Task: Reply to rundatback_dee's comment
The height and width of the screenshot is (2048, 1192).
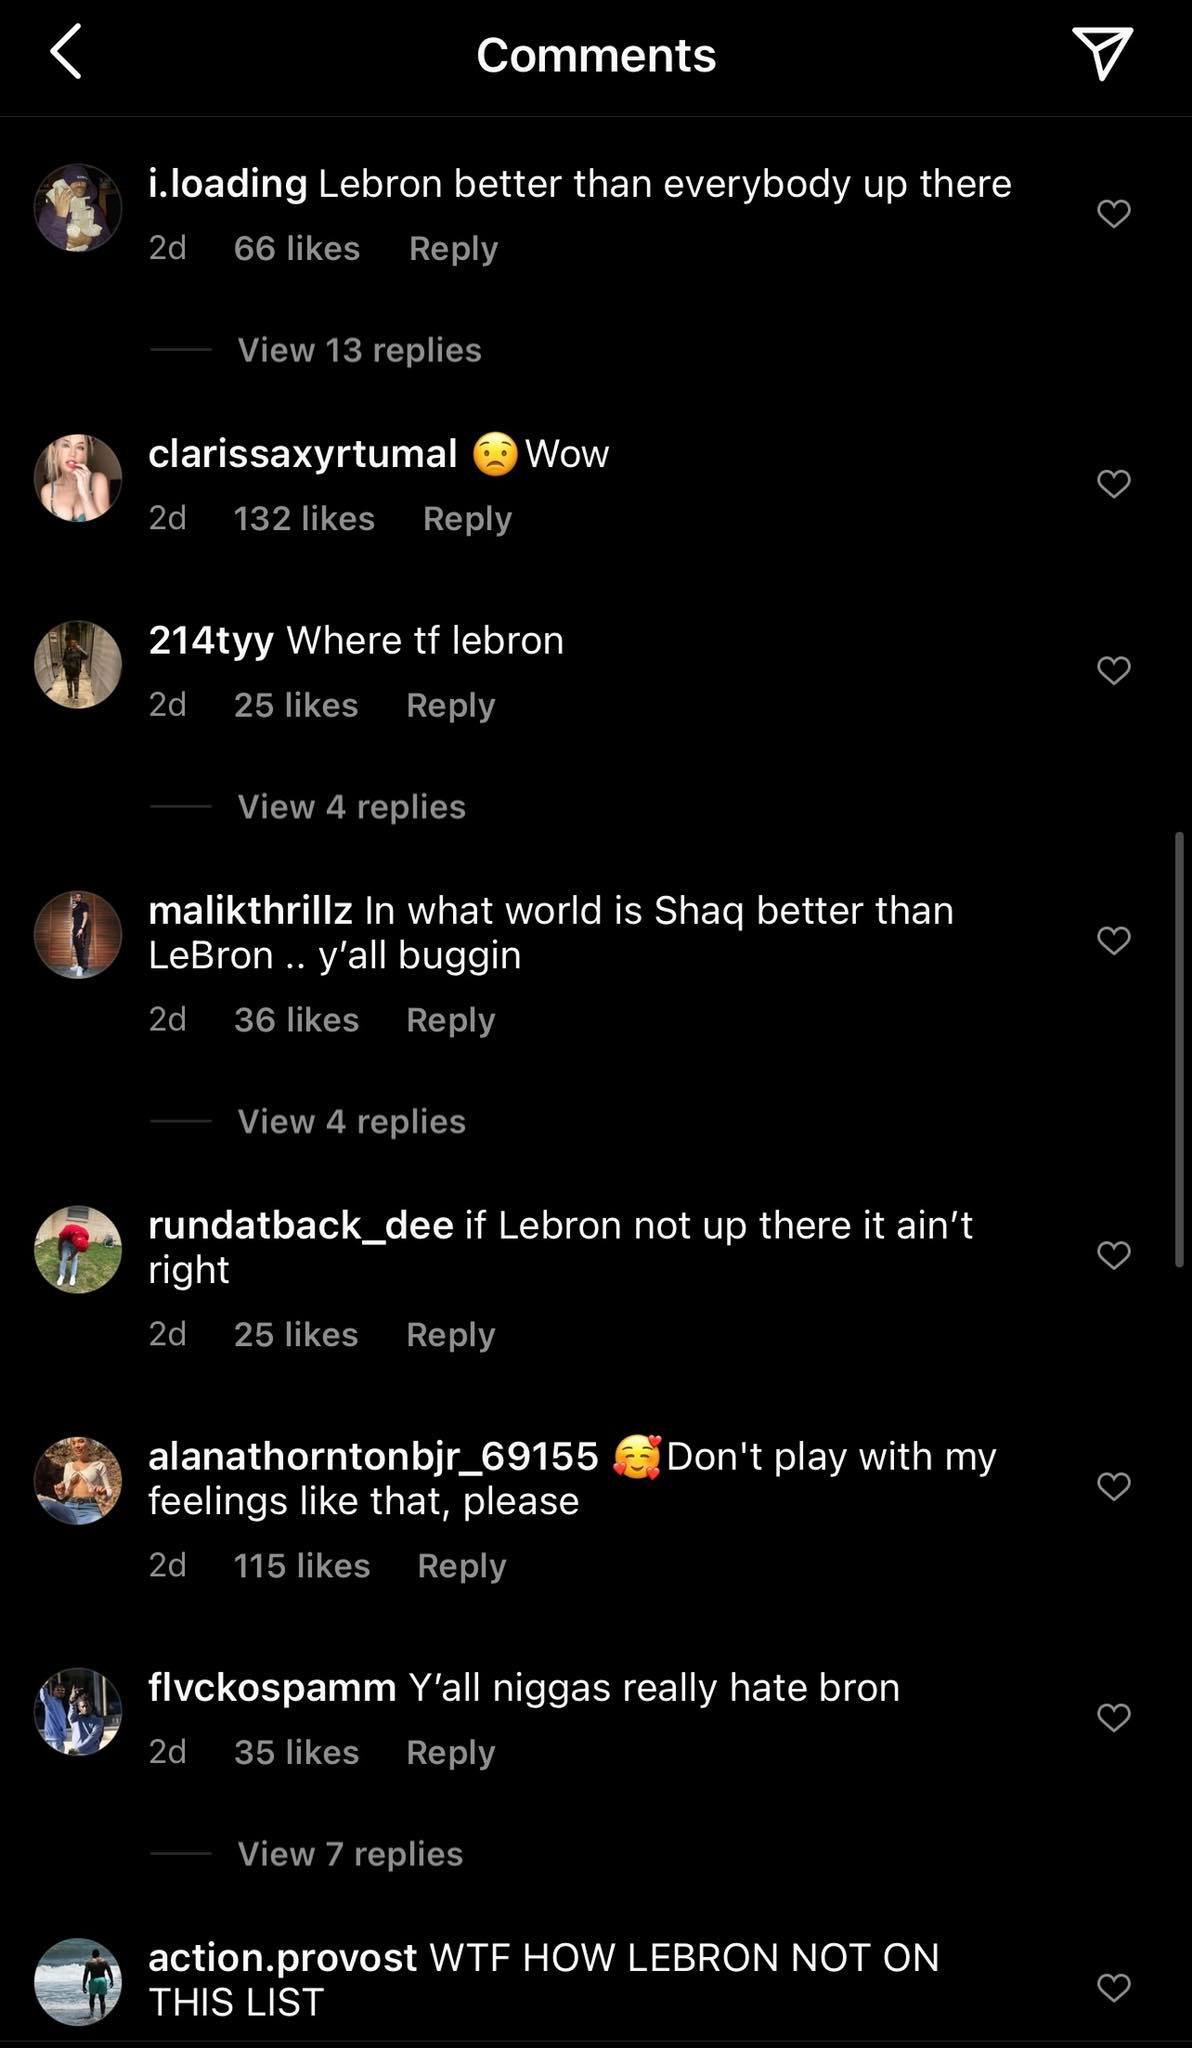Action: coord(450,1334)
